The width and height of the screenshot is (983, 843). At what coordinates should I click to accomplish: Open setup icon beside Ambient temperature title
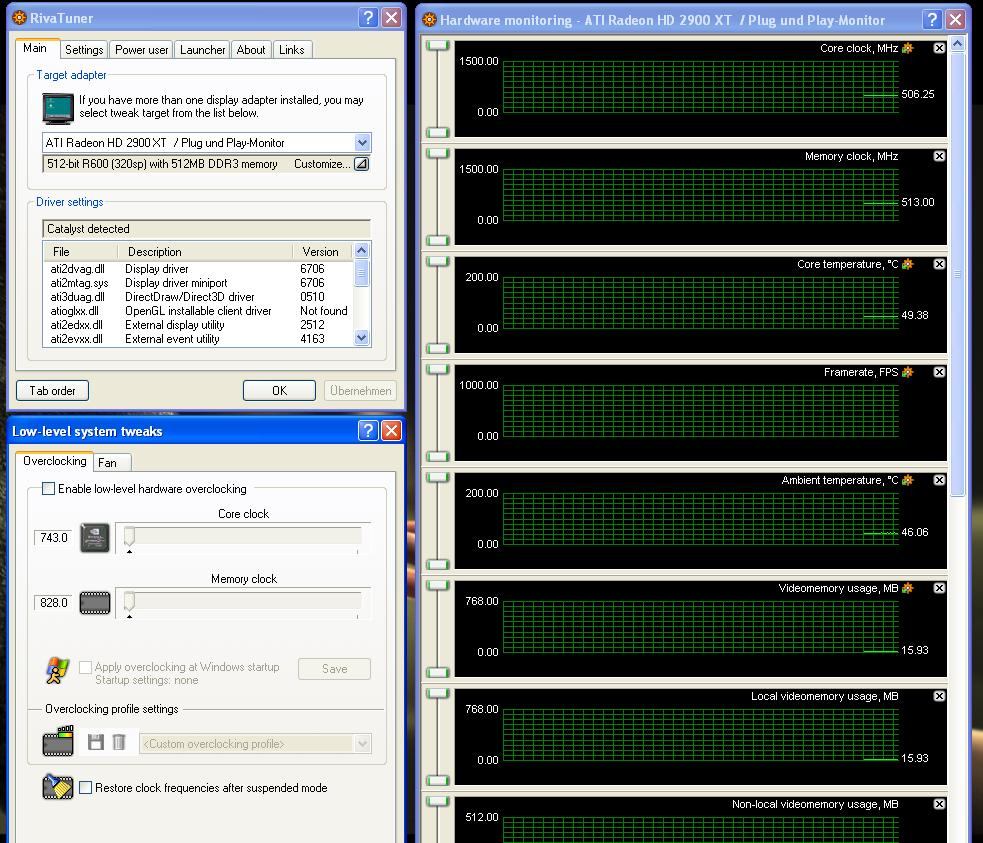pyautogui.click(x=908, y=480)
